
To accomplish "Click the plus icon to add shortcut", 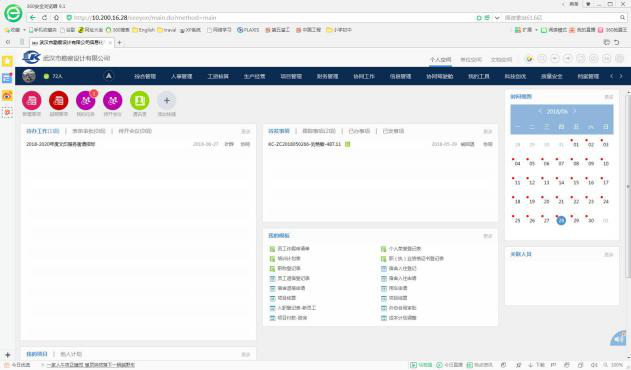I will click(x=167, y=101).
